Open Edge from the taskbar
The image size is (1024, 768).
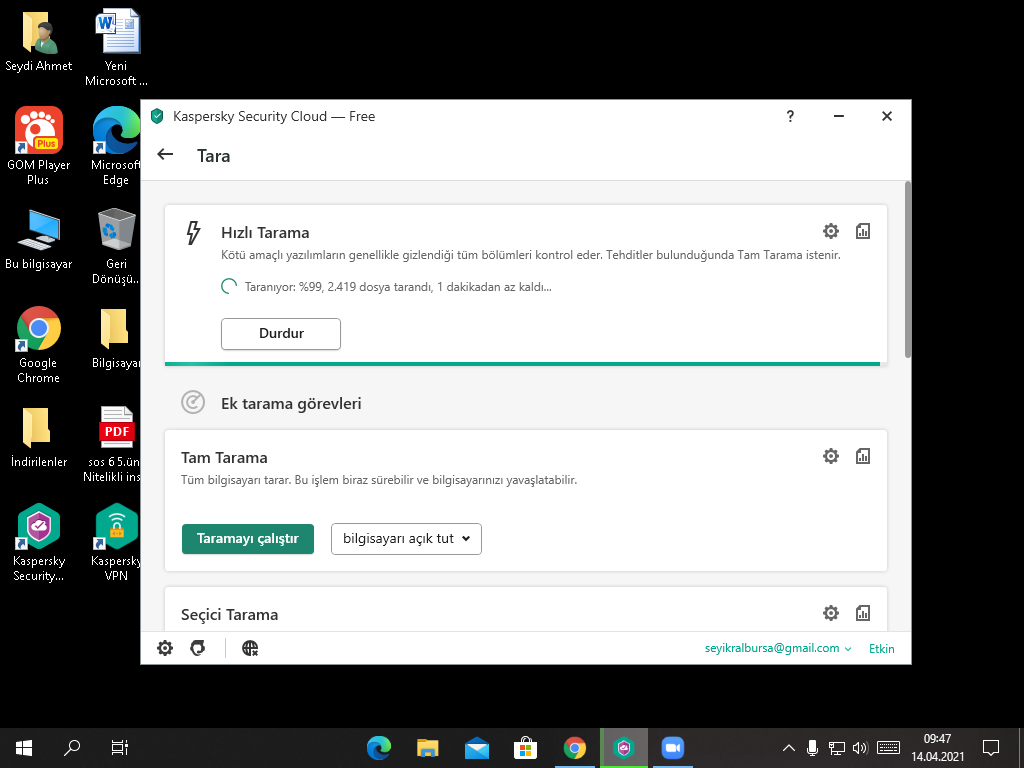coord(379,748)
